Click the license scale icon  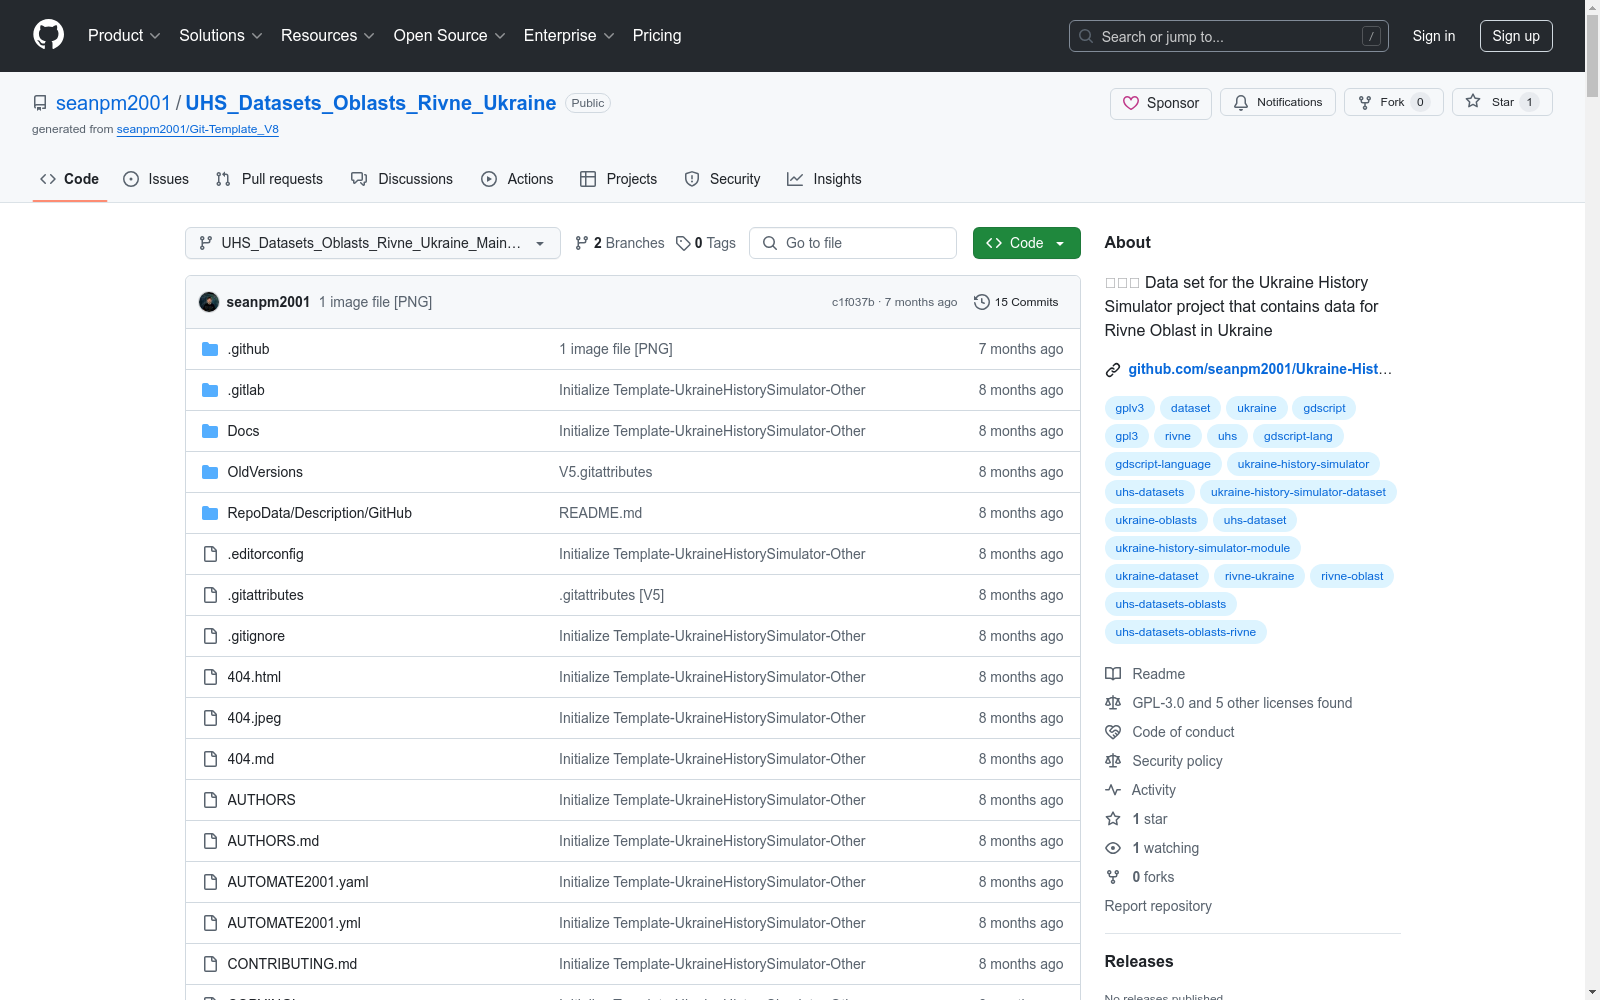(x=1113, y=703)
